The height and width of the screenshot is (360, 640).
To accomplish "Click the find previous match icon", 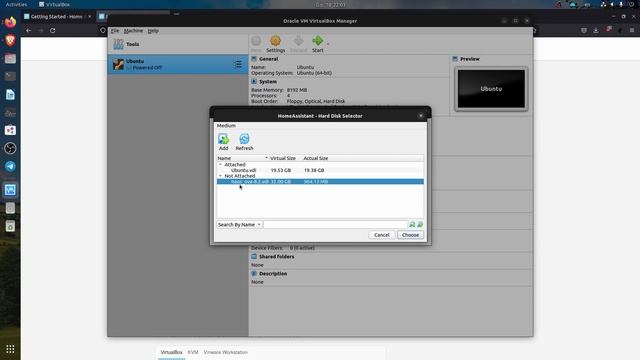I will tap(412, 224).
